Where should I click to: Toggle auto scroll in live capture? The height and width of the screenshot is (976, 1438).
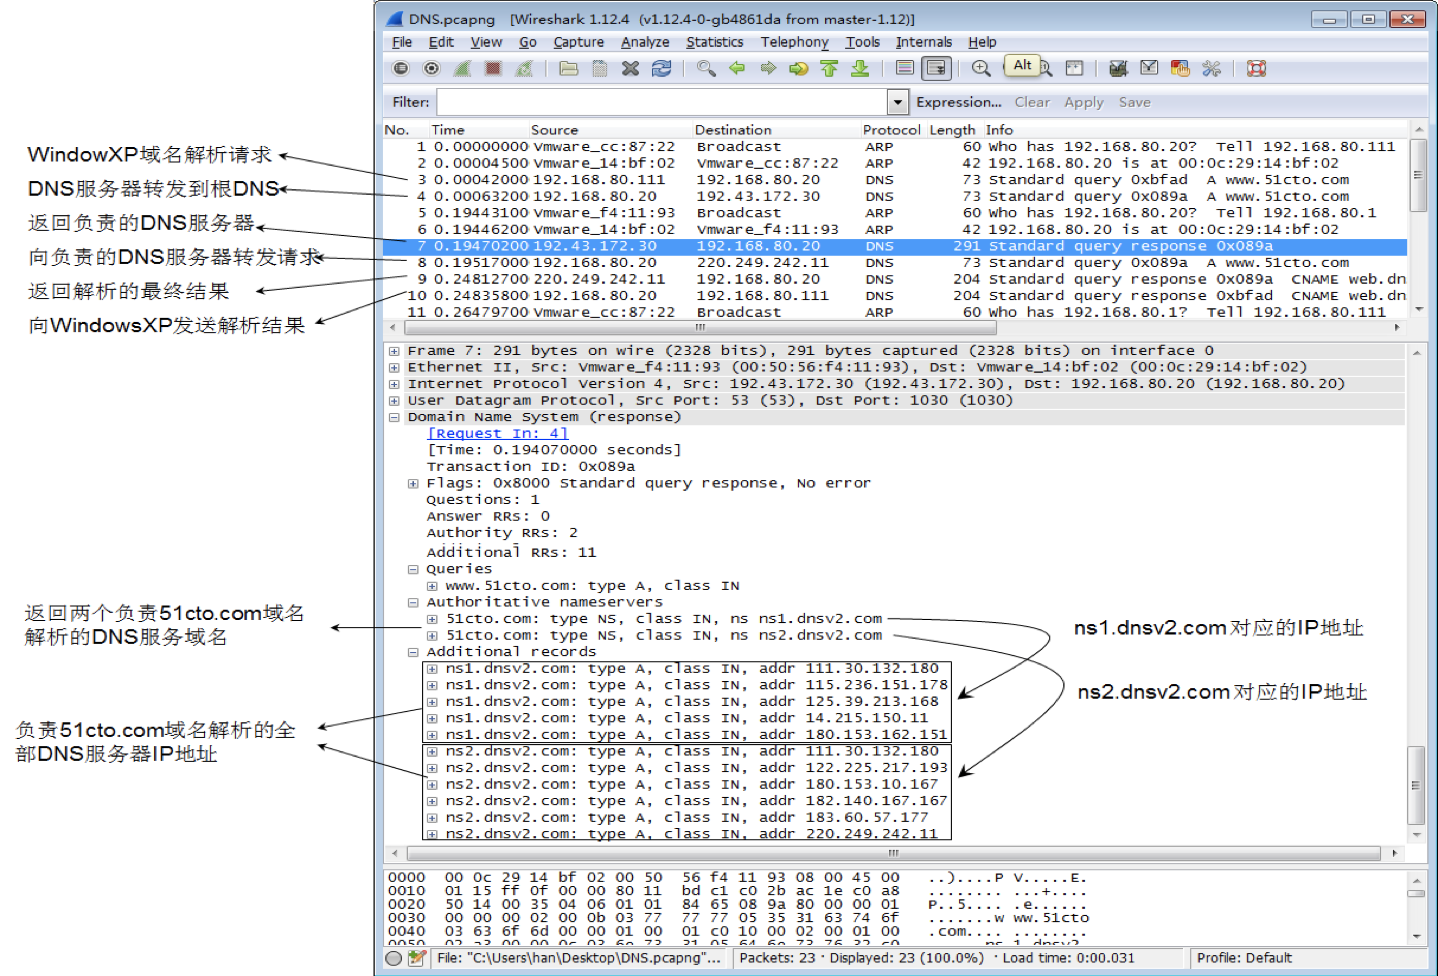[936, 69]
